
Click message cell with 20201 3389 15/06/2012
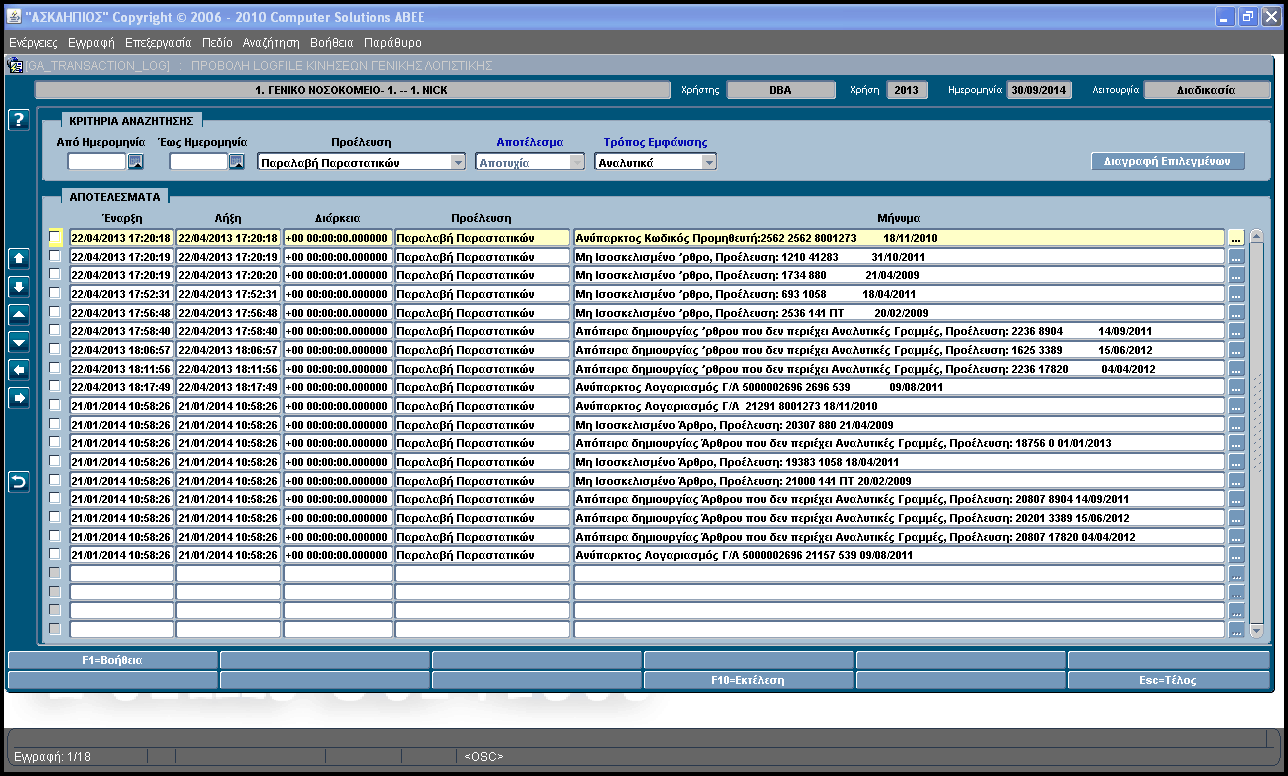898,518
